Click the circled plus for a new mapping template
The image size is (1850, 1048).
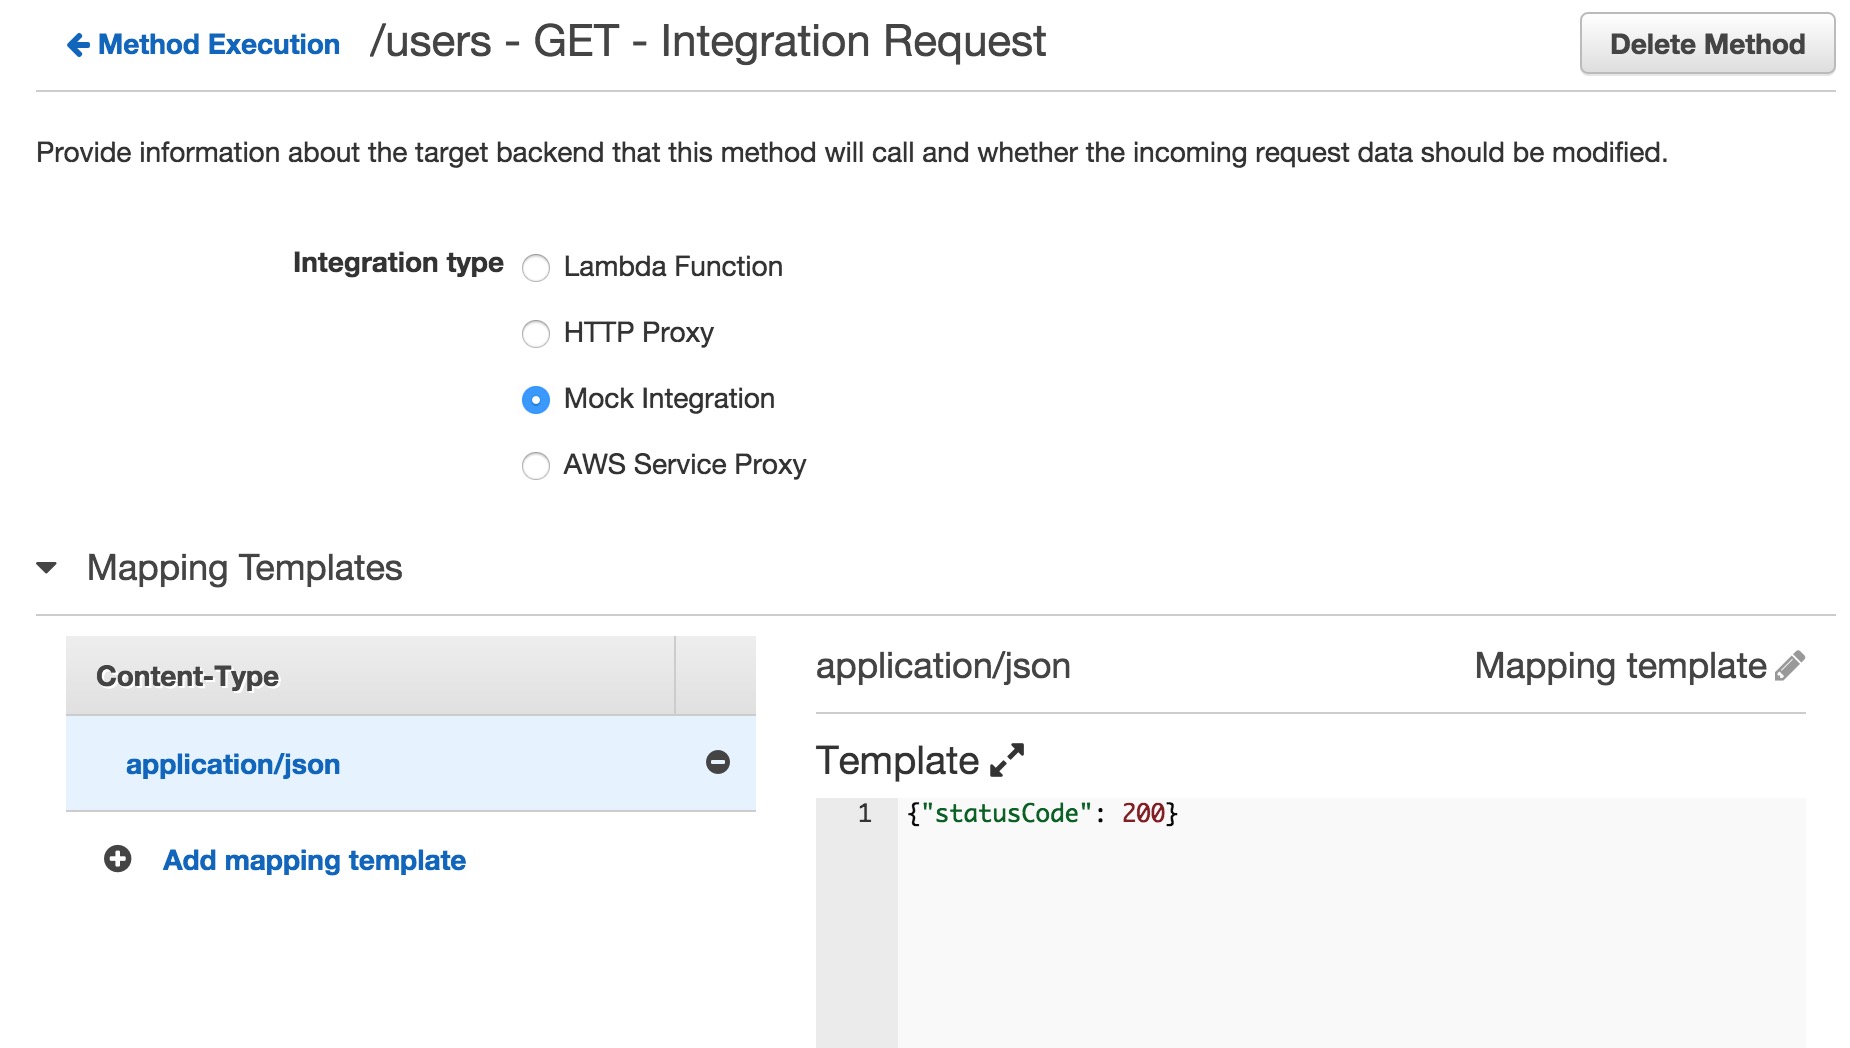[x=117, y=858]
